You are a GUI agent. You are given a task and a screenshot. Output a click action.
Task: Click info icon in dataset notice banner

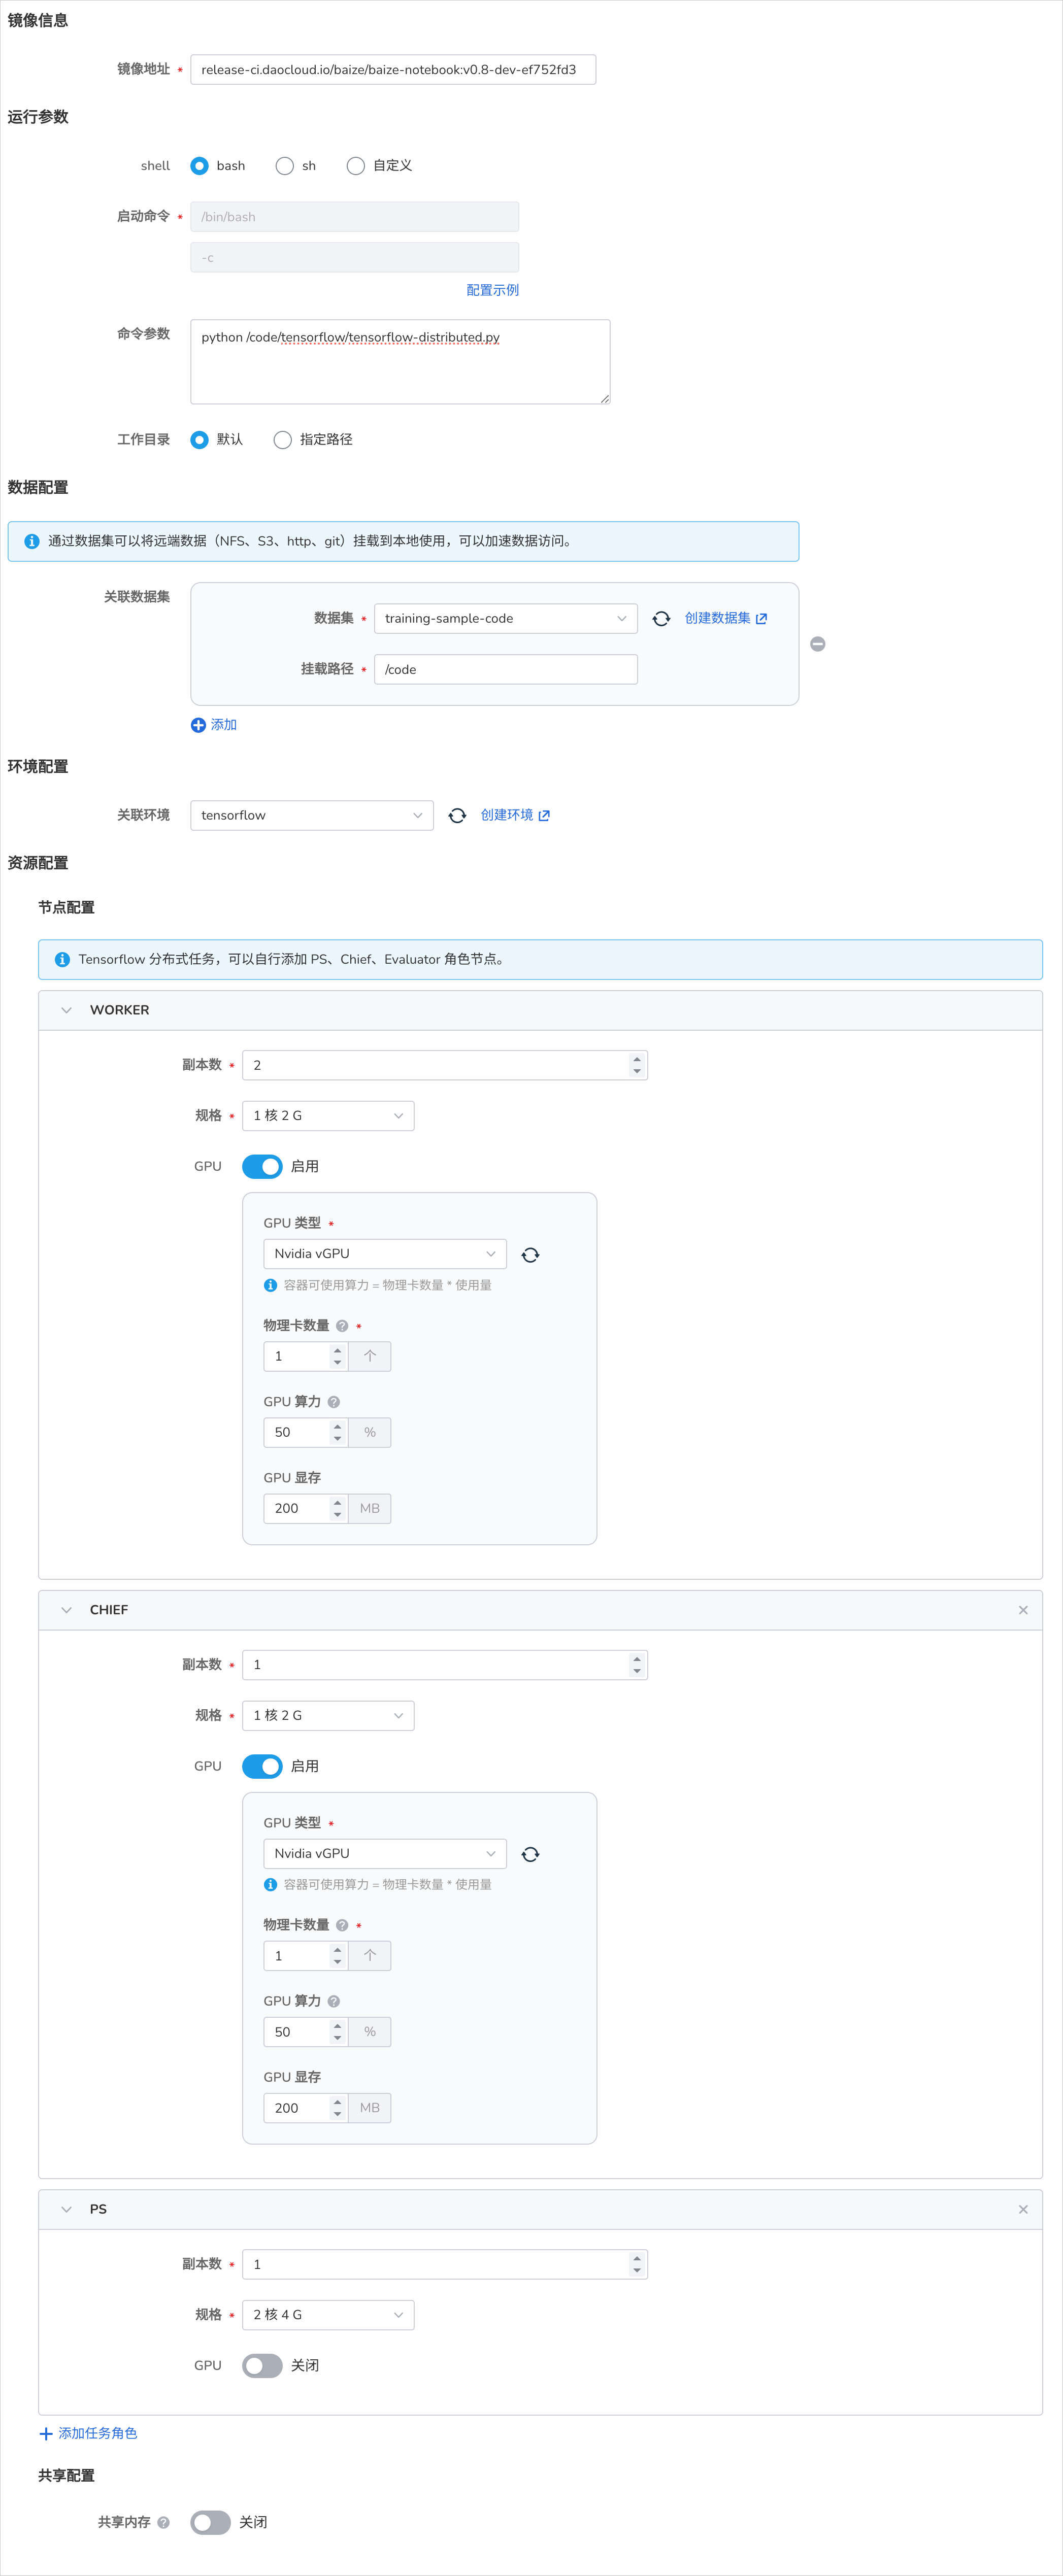point(32,541)
